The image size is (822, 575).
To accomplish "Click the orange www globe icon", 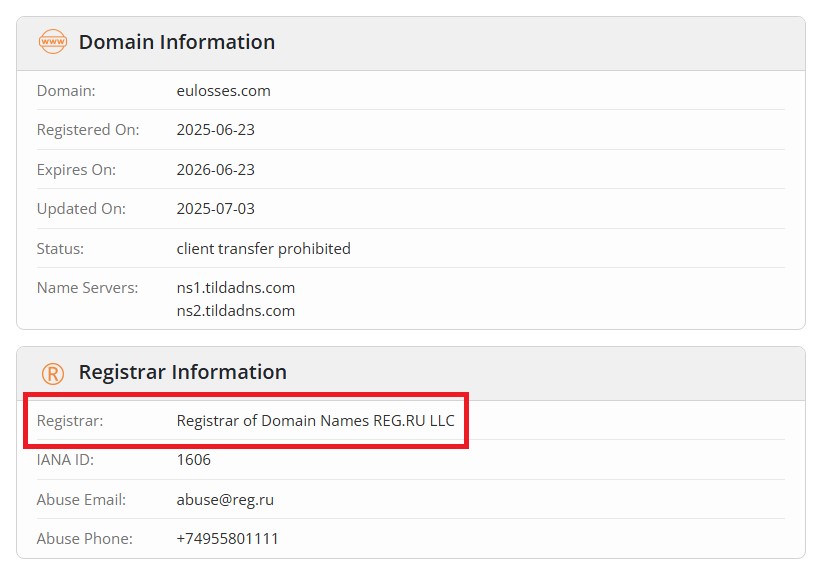I will coord(53,41).
